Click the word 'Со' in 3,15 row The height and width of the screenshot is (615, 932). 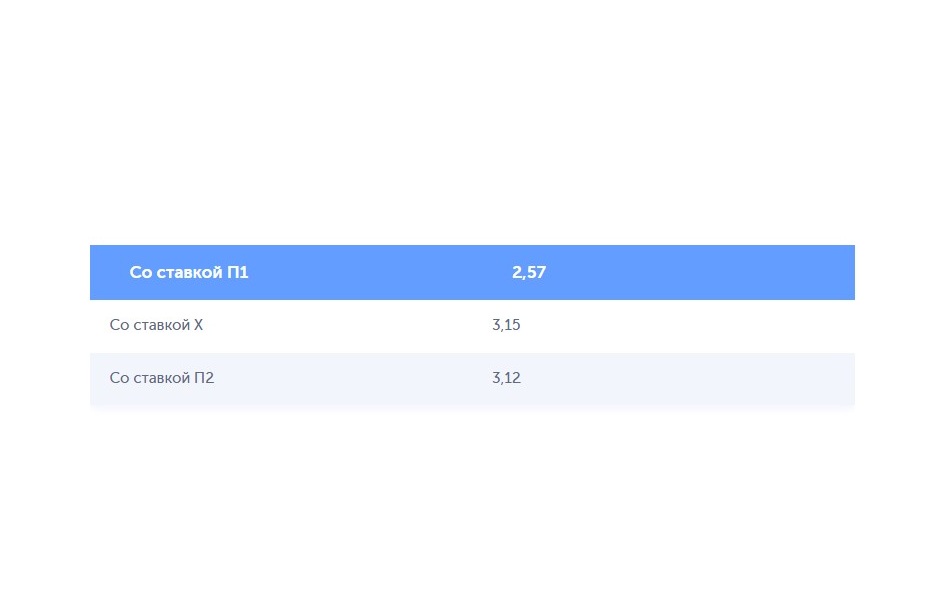[x=119, y=325]
